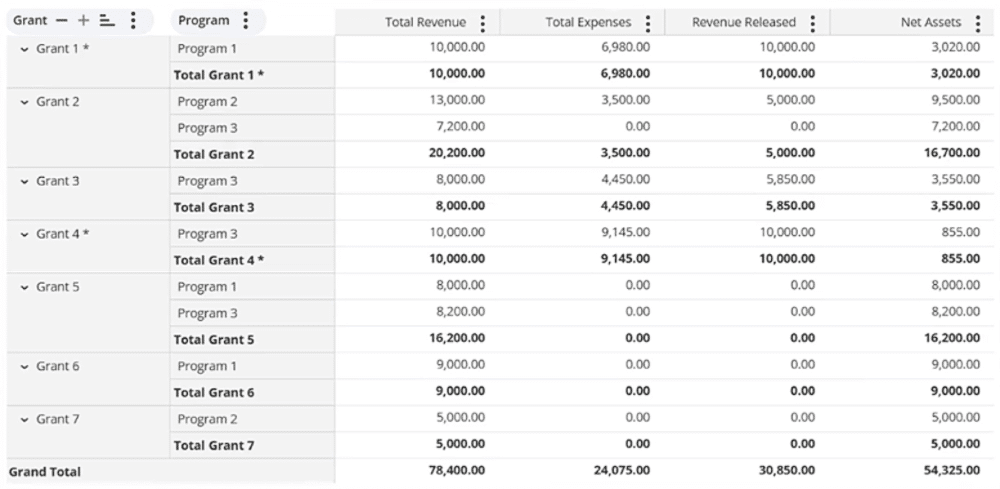Click the Total Revenue column header
Image resolution: width=1000 pixels, height=489 pixels.
[x=425, y=22]
